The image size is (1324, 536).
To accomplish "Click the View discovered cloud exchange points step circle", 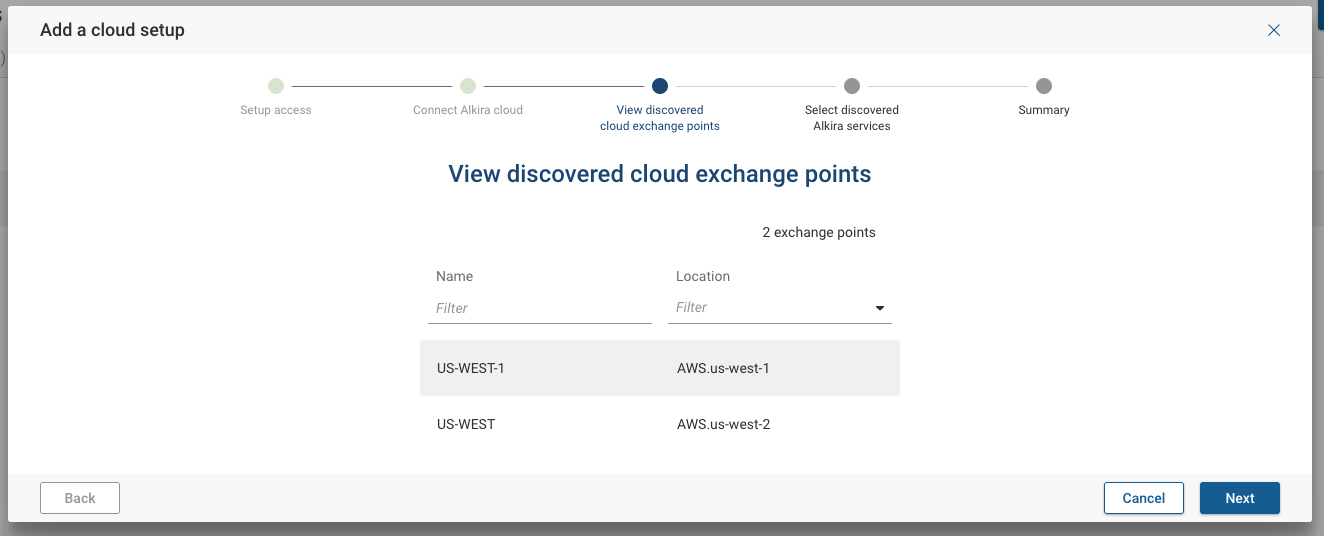I will point(660,86).
